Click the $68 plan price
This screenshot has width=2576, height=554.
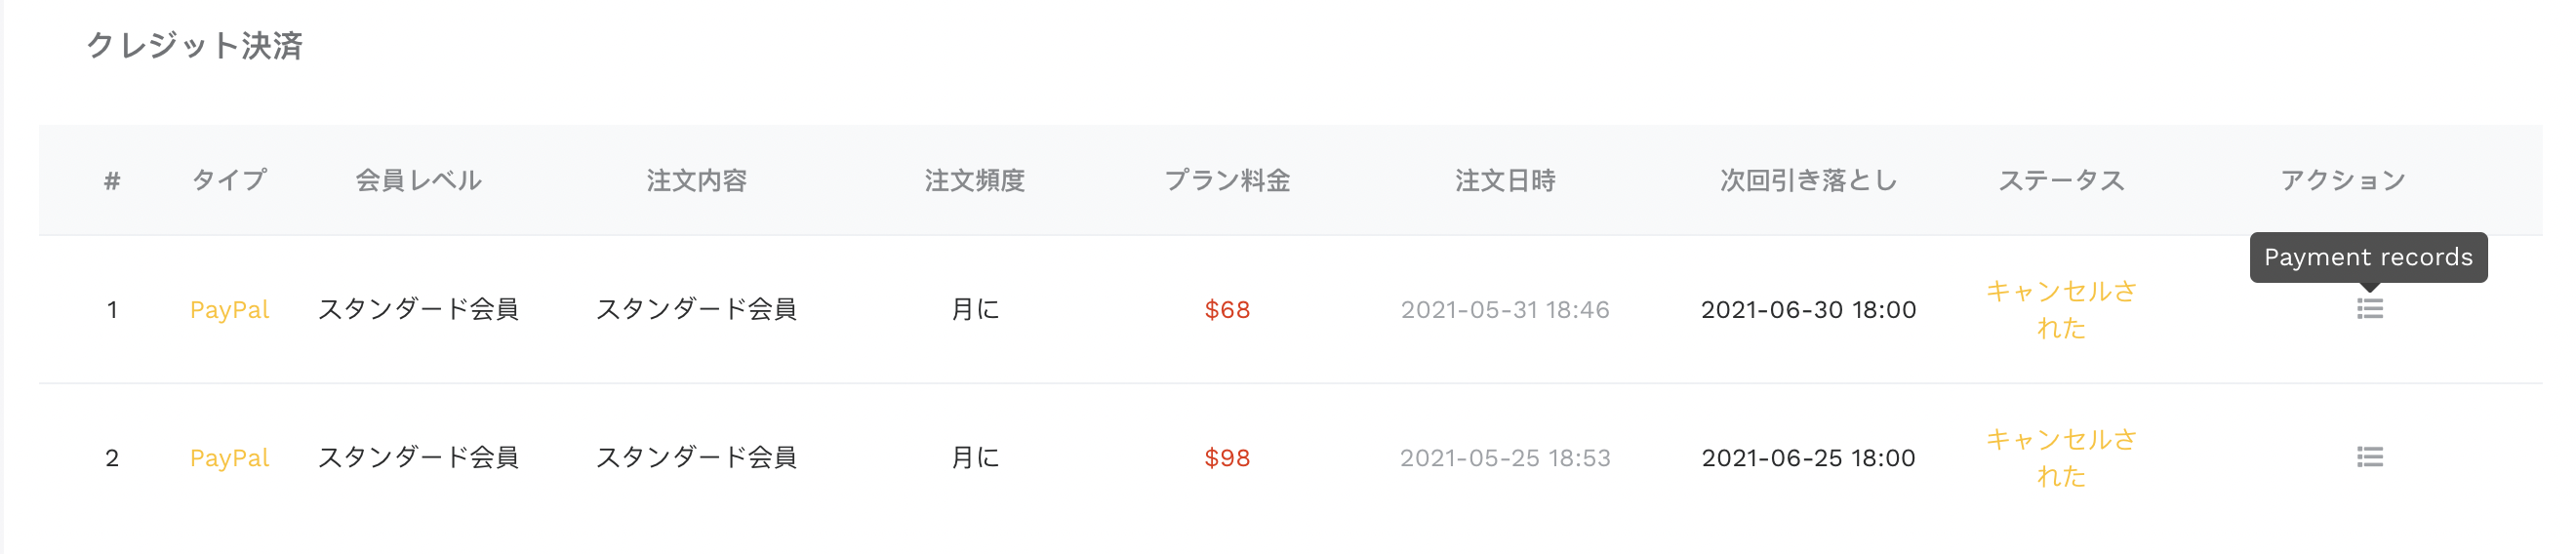coord(1227,310)
